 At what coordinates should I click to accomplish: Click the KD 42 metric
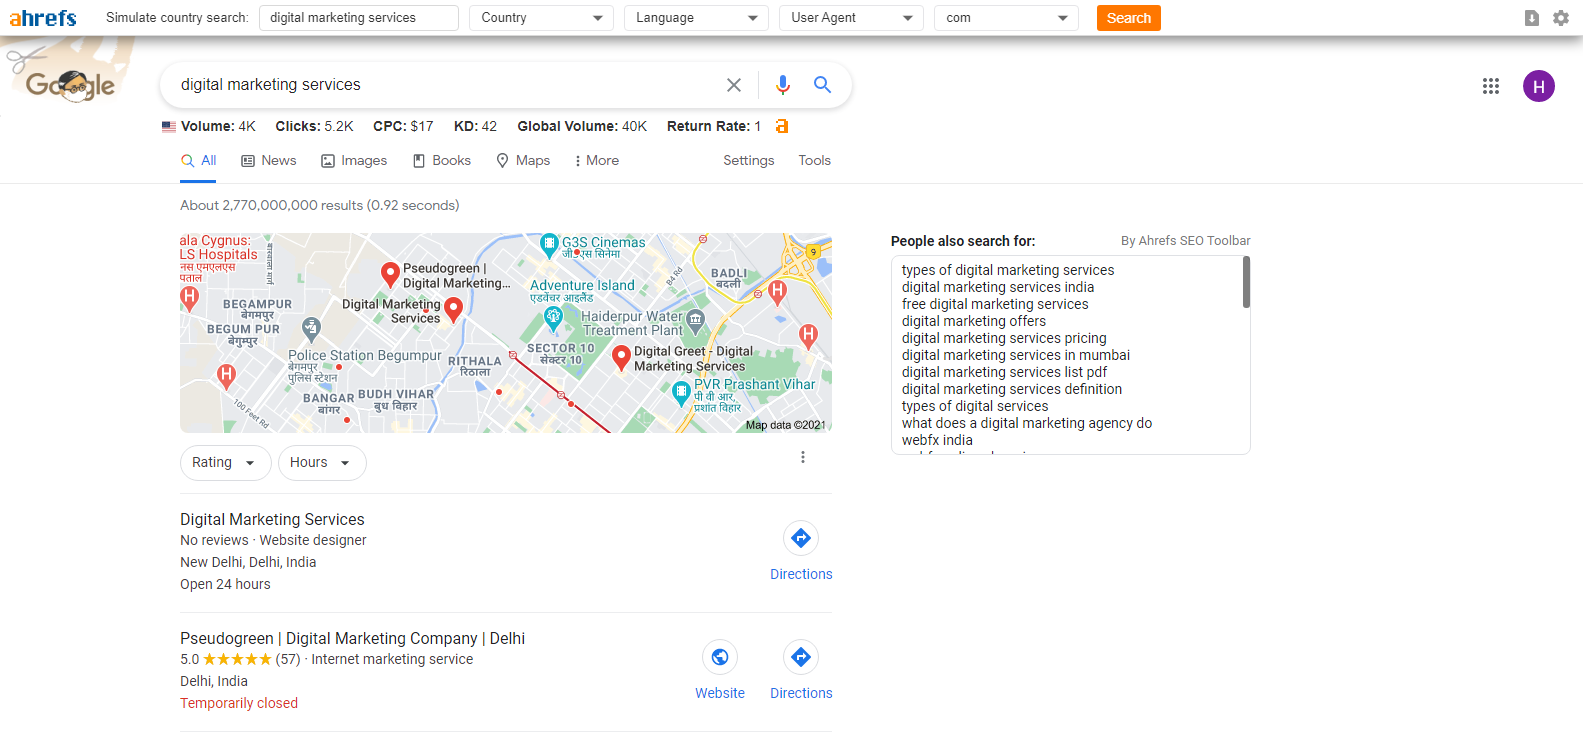point(475,126)
